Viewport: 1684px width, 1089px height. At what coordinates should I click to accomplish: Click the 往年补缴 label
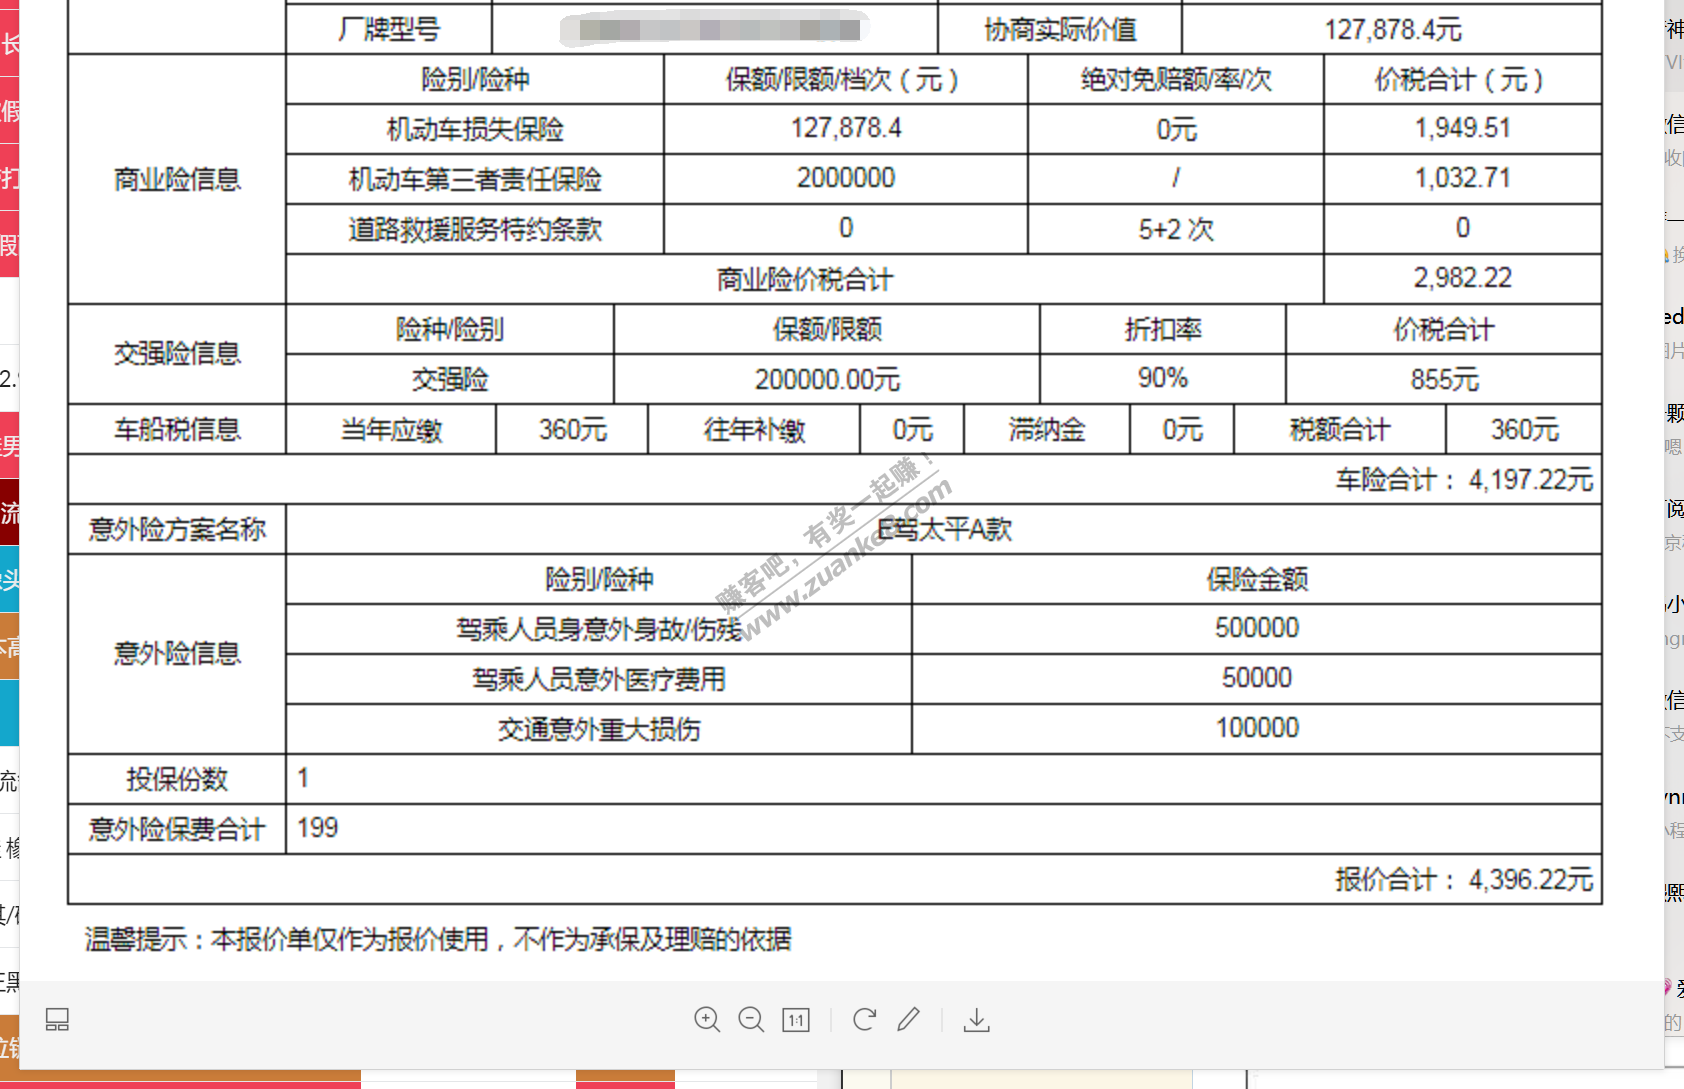click(754, 430)
